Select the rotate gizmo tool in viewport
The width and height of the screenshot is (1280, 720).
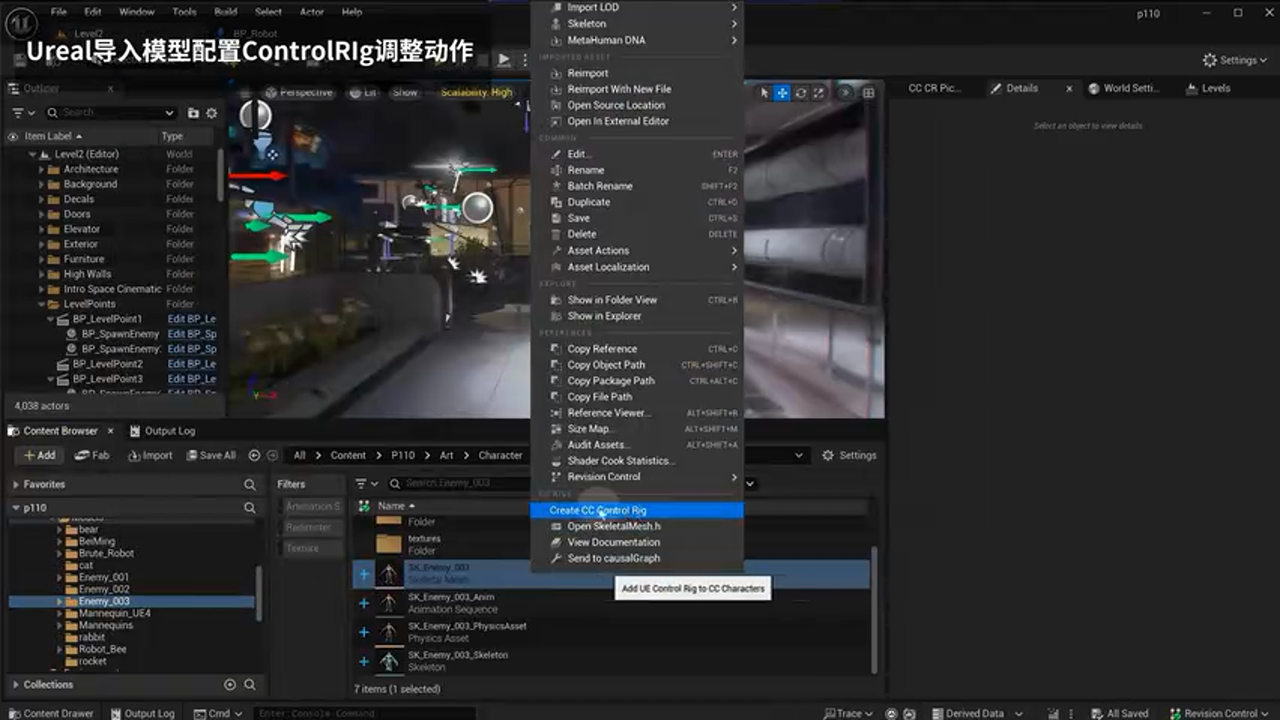click(x=801, y=93)
